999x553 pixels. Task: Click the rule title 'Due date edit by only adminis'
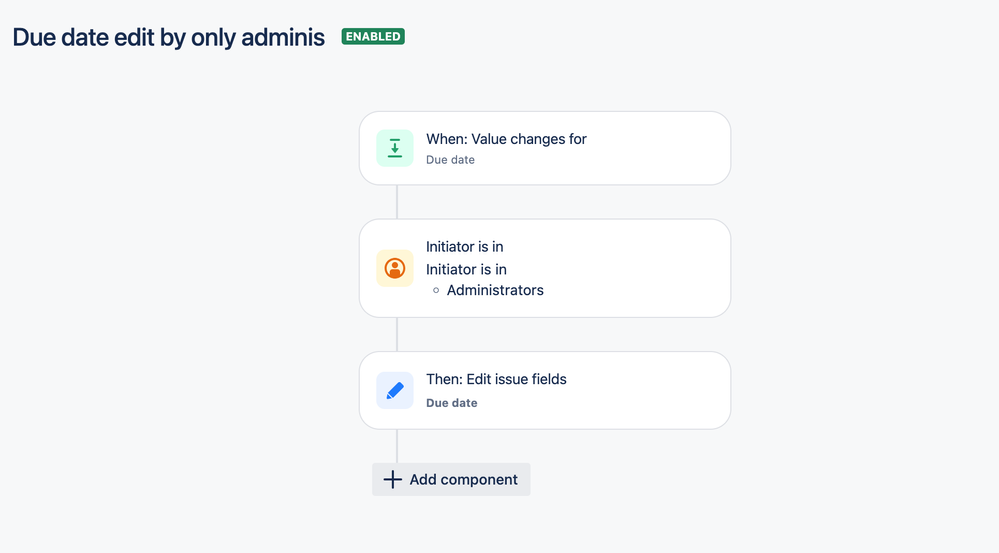click(x=169, y=37)
